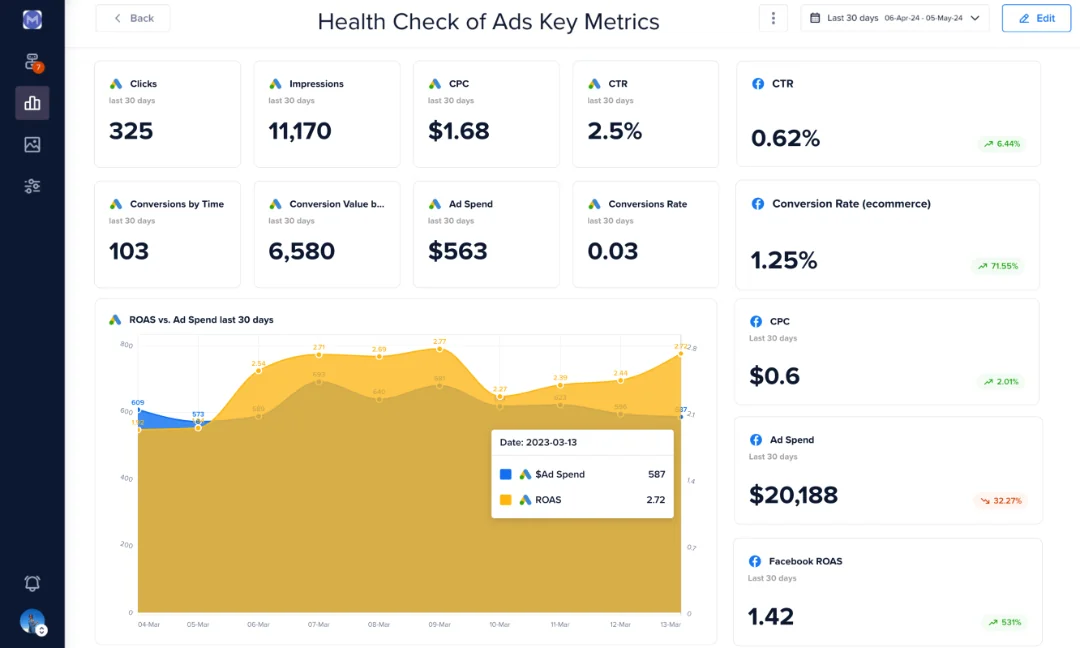Click blue $Ad Spend legend swatch in tooltip
This screenshot has height=648, width=1080.
pos(506,474)
